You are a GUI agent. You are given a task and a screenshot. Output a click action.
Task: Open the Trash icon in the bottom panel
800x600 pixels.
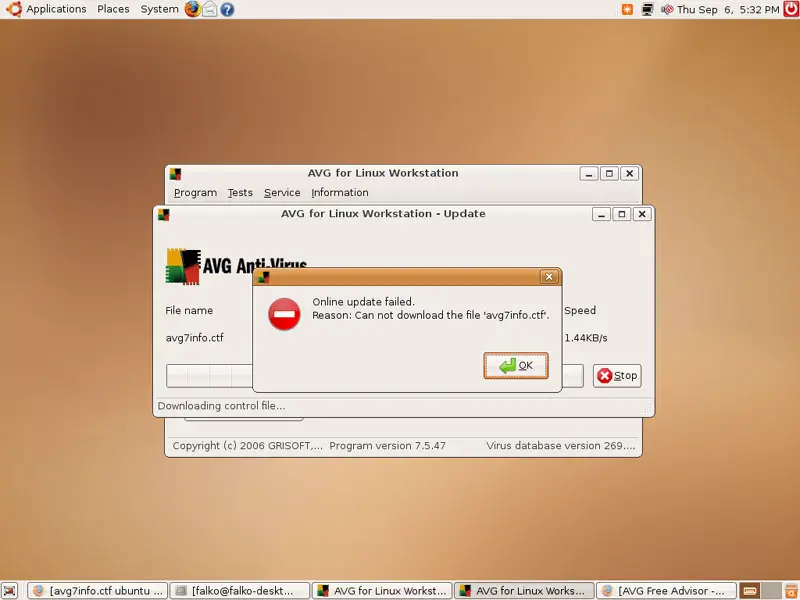(x=791, y=591)
